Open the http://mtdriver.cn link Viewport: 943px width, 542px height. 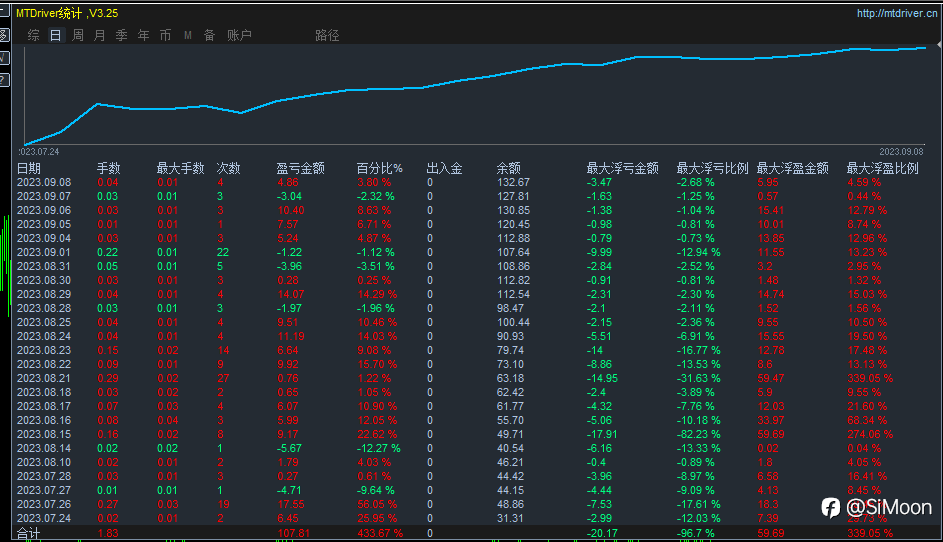click(897, 13)
